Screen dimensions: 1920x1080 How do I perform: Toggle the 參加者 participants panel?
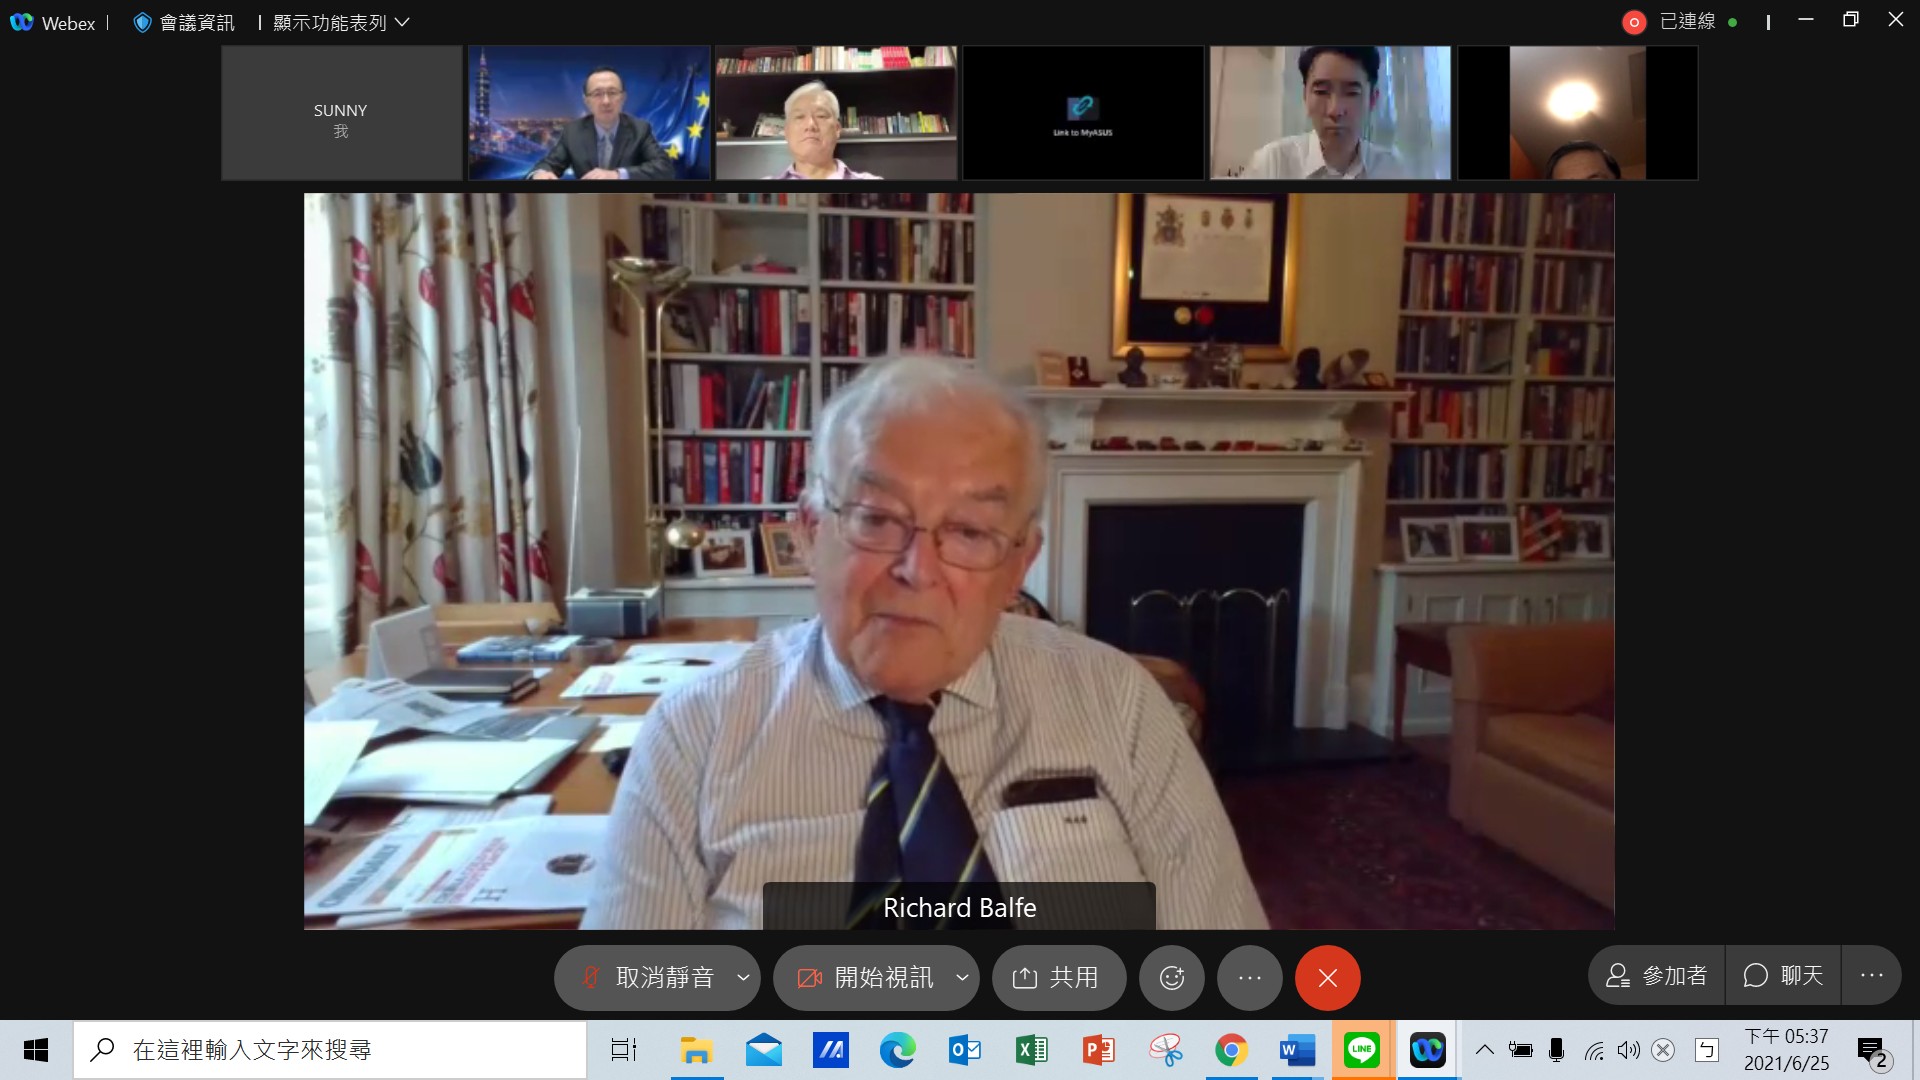tap(1656, 975)
